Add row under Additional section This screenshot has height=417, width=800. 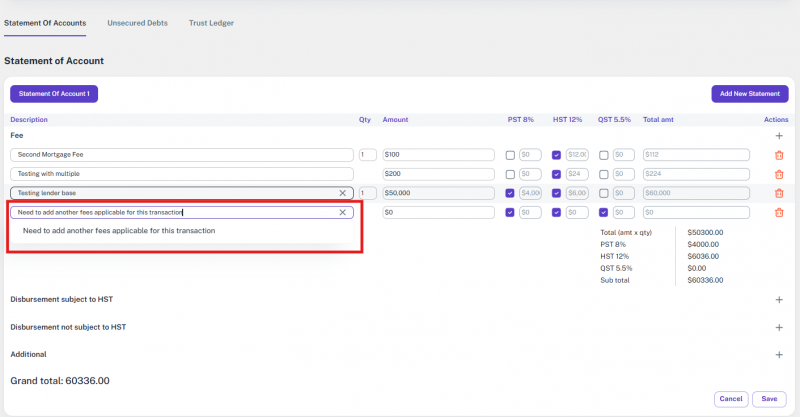click(x=779, y=354)
